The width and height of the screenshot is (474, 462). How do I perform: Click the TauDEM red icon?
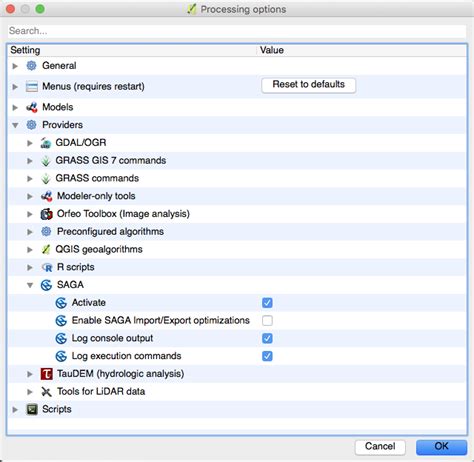[46, 374]
